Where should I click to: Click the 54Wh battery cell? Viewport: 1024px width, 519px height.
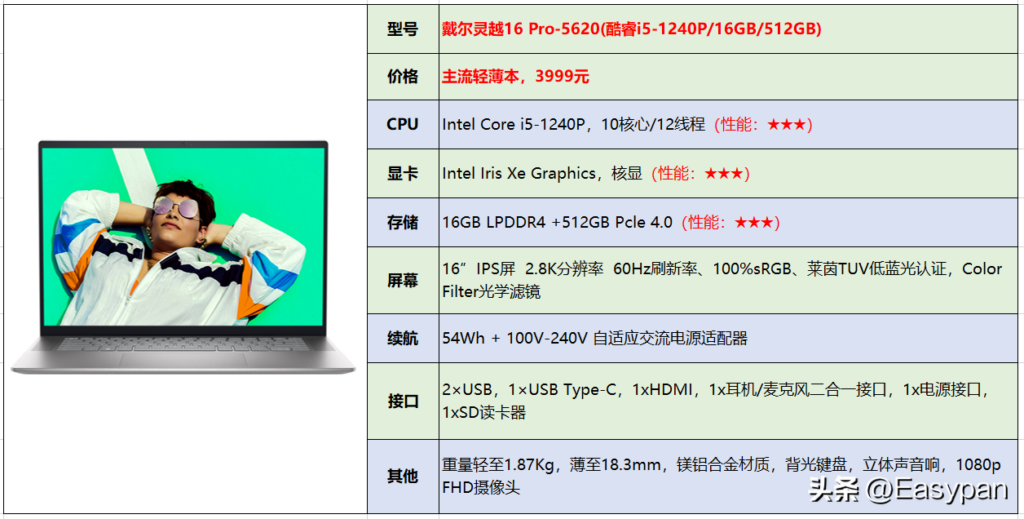coord(728,339)
